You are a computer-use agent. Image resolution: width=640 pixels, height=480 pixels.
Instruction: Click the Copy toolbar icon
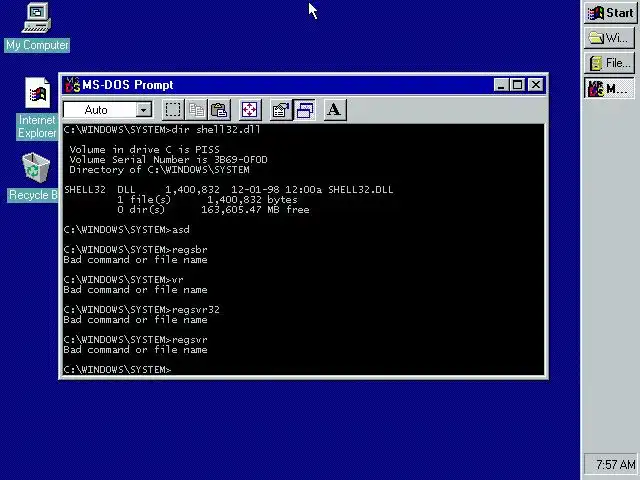click(x=196, y=110)
